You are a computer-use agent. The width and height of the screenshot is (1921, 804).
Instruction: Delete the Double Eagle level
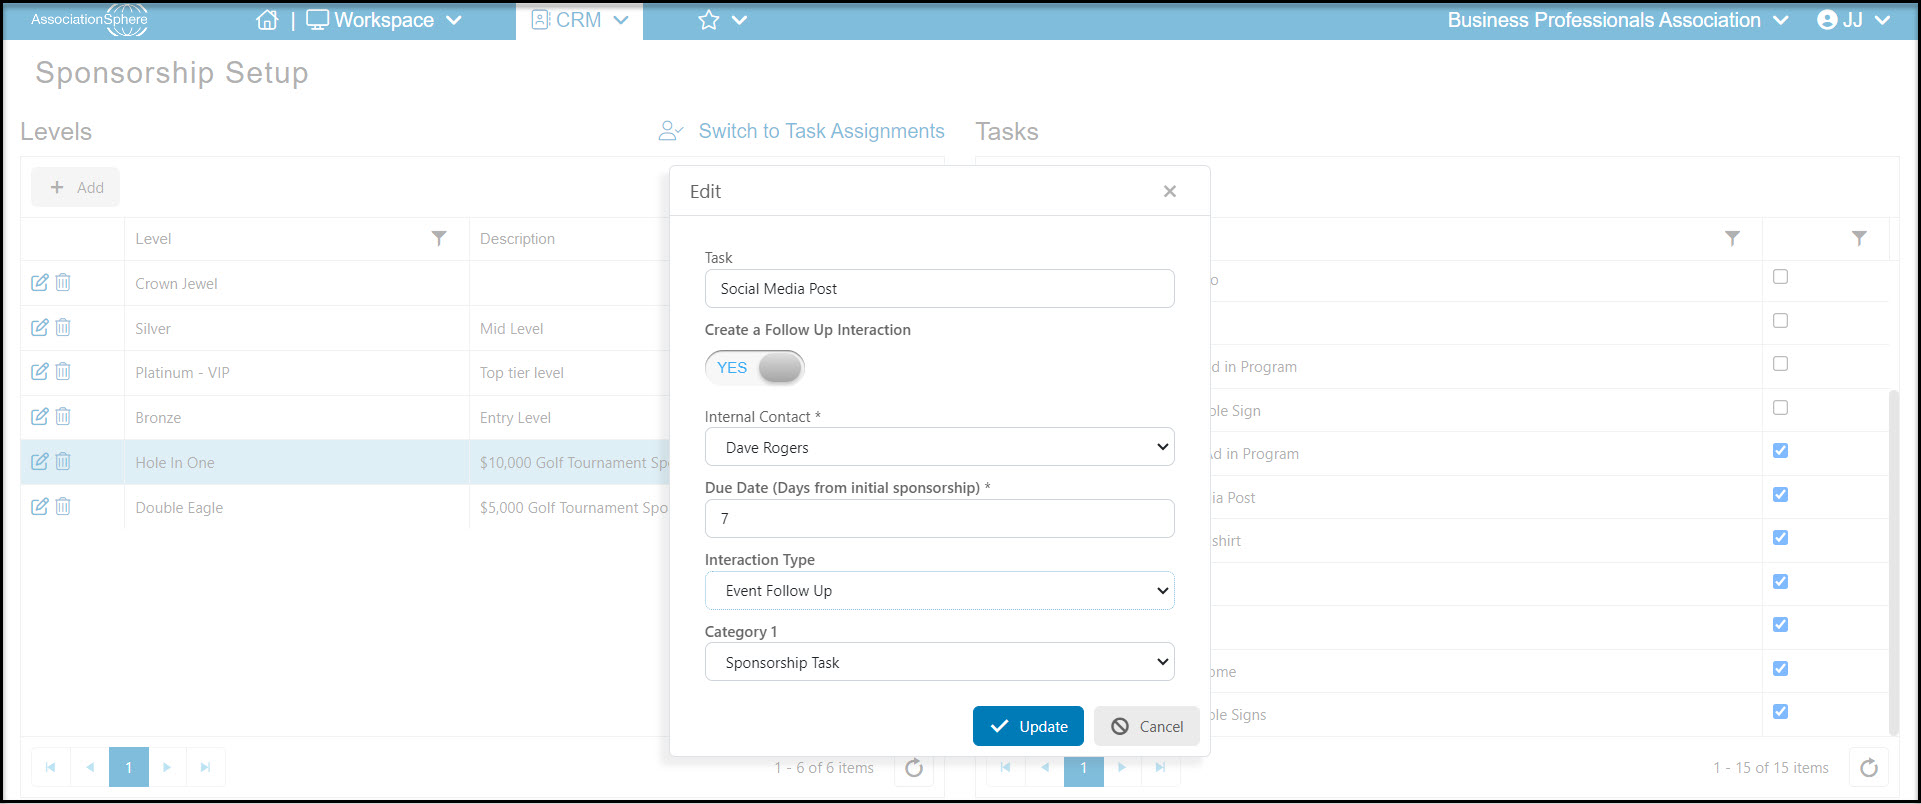(63, 506)
